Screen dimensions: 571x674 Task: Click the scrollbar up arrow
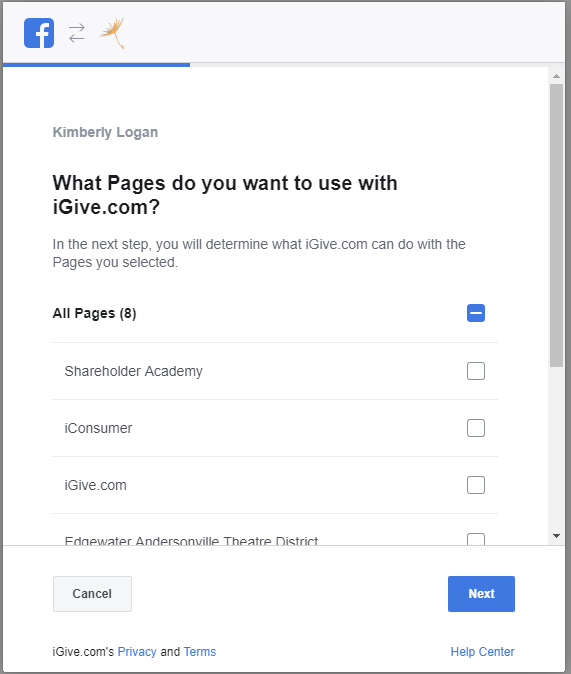556,76
